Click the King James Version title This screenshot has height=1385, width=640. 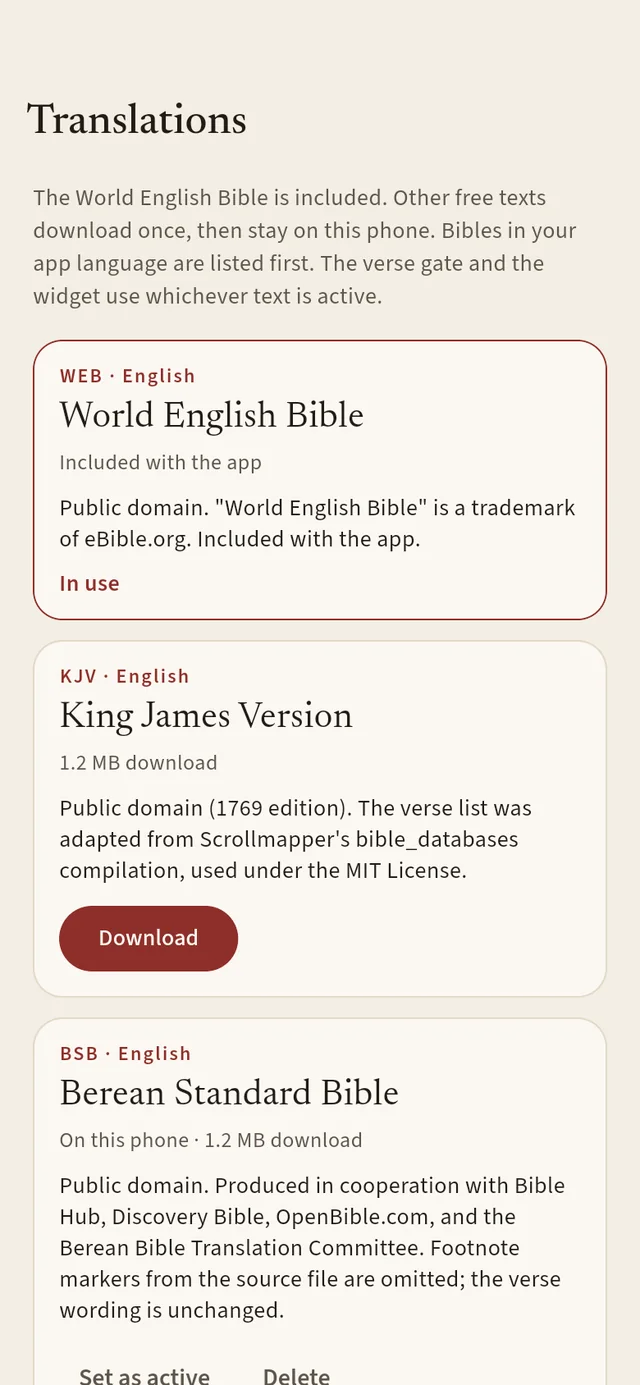(x=206, y=715)
